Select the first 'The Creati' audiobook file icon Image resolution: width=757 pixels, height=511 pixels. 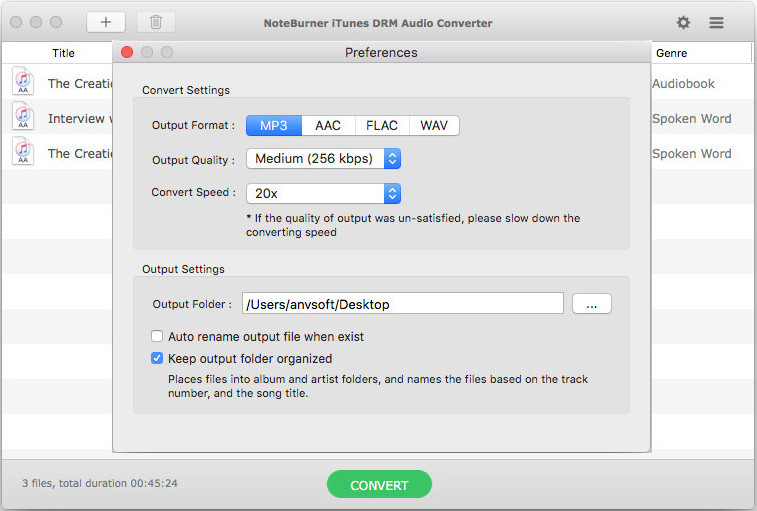[x=23, y=81]
